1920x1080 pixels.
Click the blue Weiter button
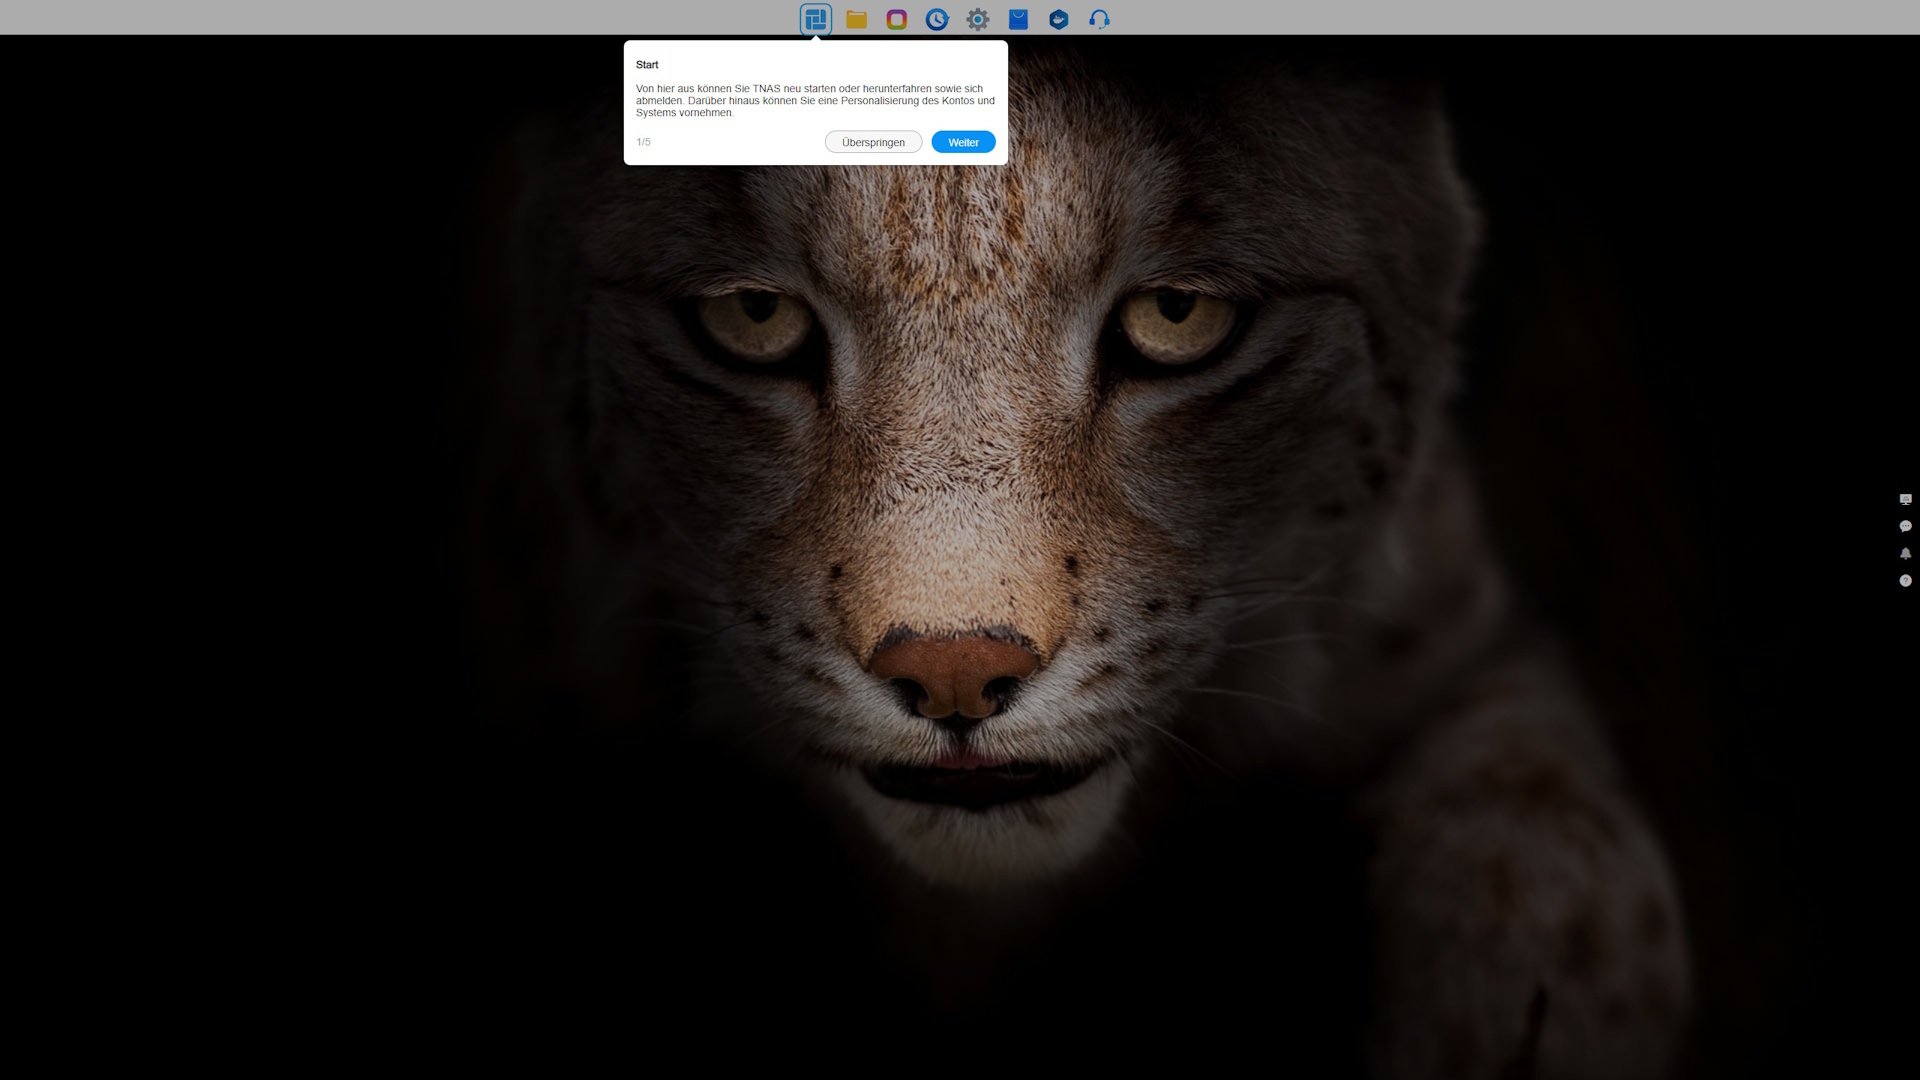click(963, 142)
